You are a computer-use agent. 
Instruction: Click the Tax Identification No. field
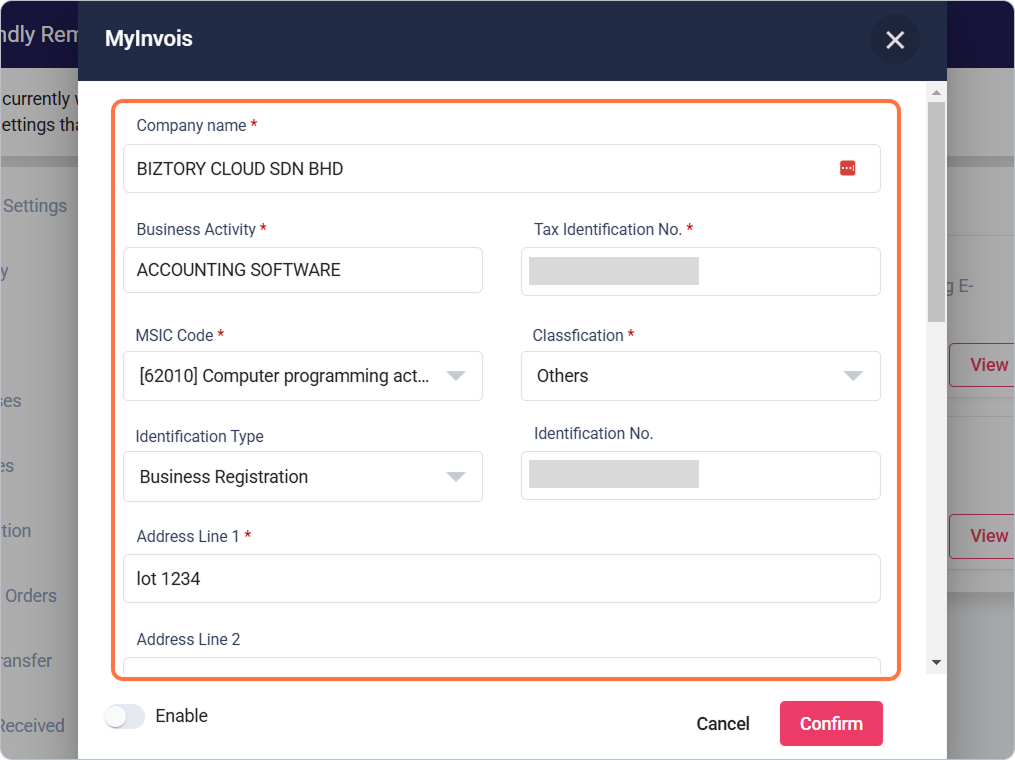click(700, 271)
